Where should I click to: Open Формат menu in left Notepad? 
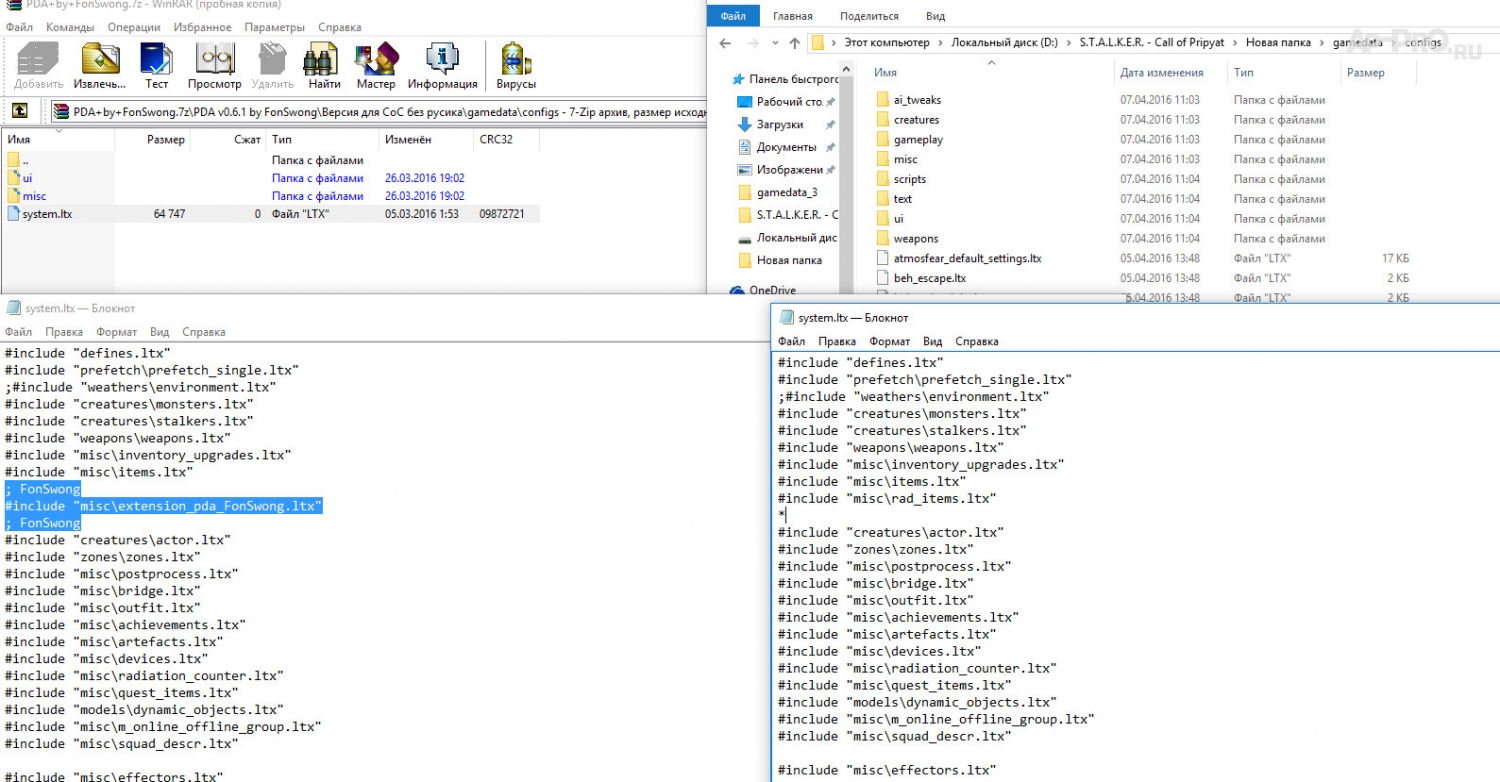tap(117, 332)
